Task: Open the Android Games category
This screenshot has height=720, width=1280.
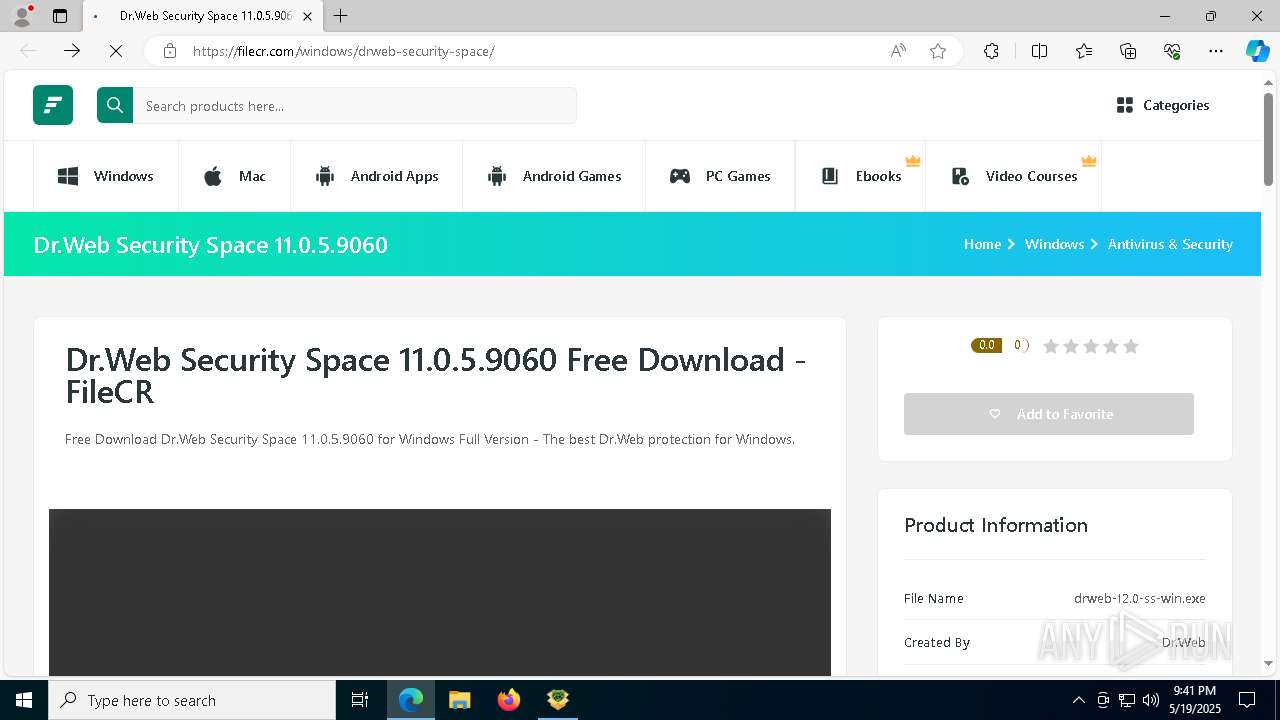Action: [554, 176]
